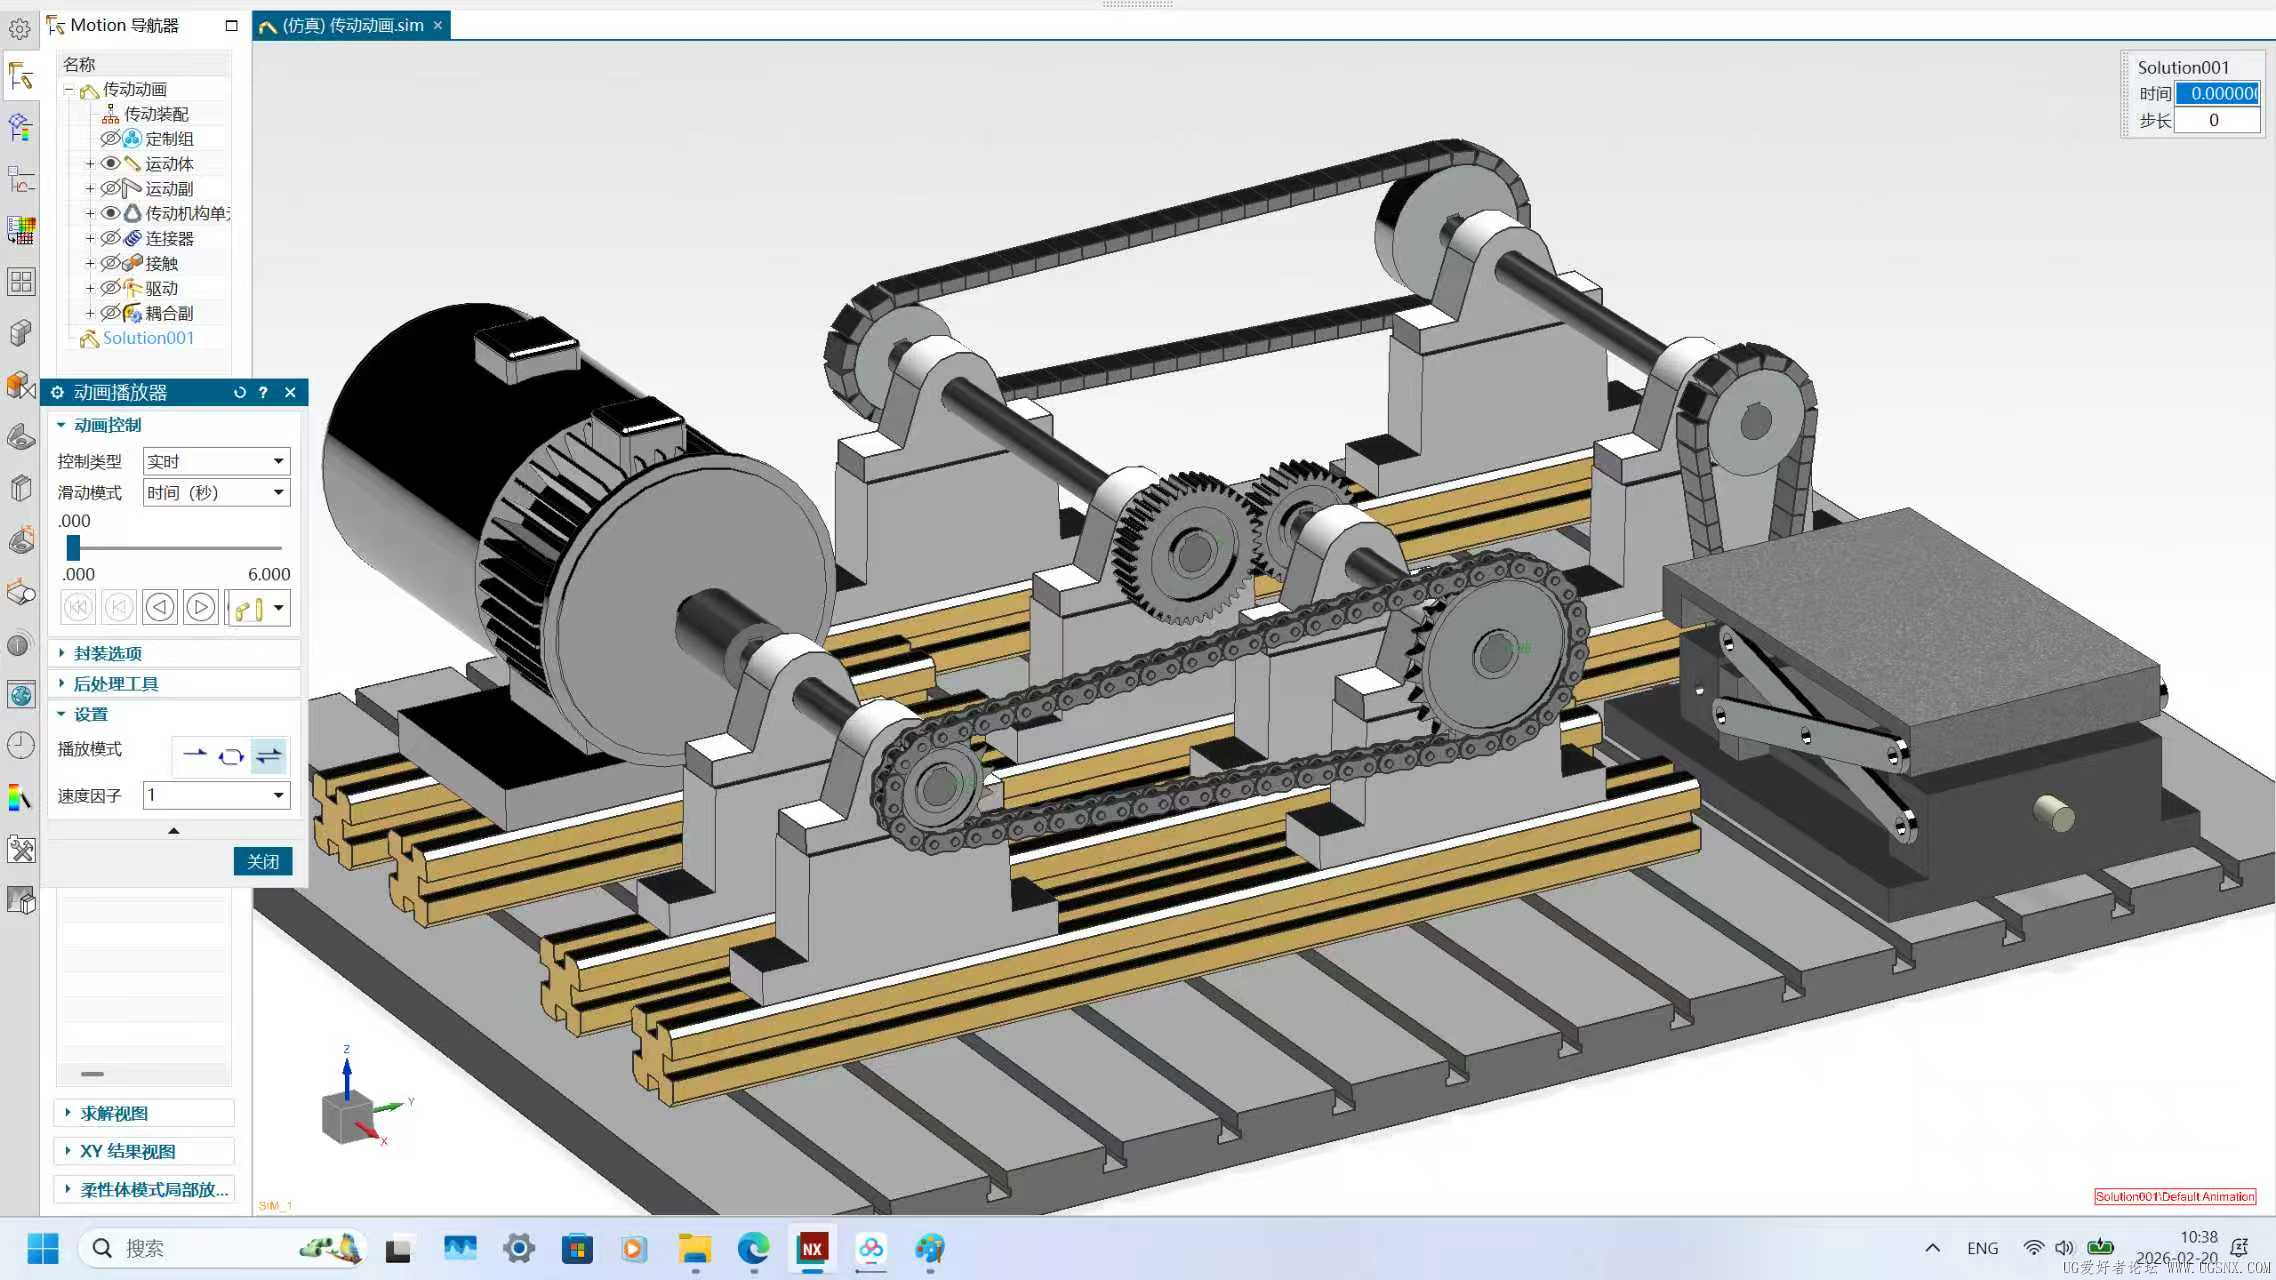Open help for the animation player dialog
This screenshot has height=1280, width=2276.
click(x=263, y=393)
